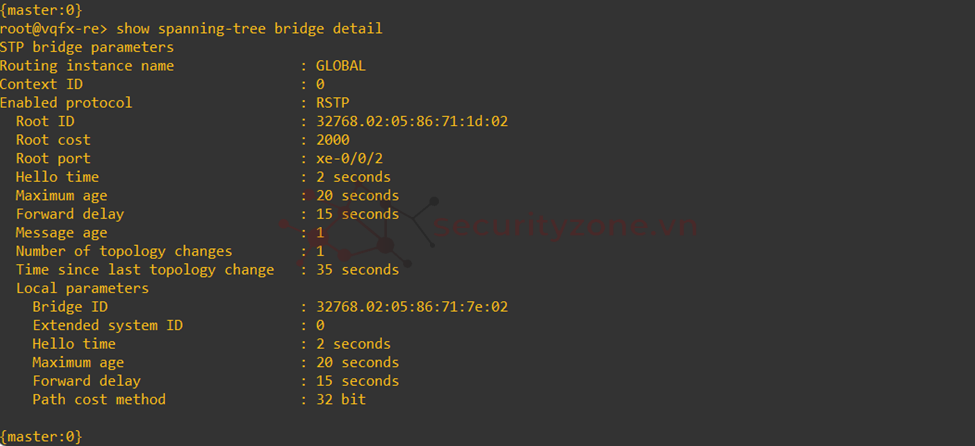The height and width of the screenshot is (446, 975).
Task: Click the securityzone.vn watermark text
Action: [x=565, y=226]
